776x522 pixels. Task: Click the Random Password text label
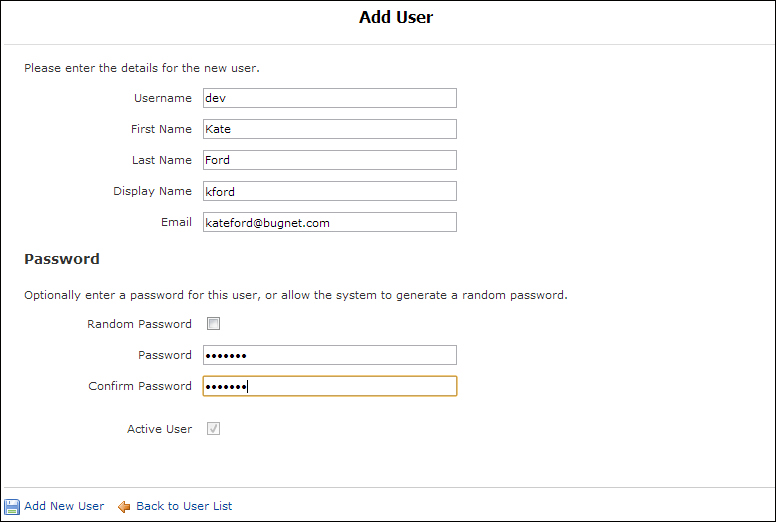coord(139,324)
